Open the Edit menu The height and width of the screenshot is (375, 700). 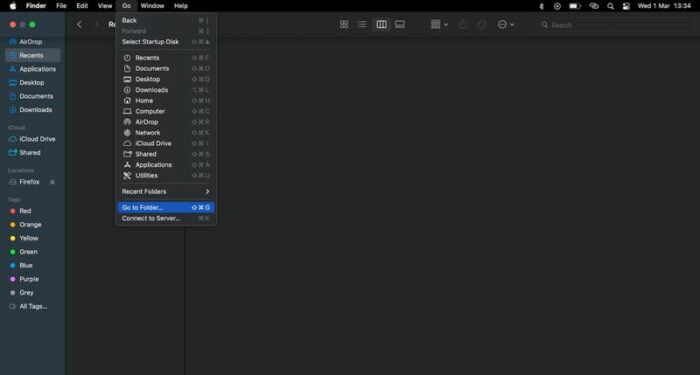(x=82, y=6)
